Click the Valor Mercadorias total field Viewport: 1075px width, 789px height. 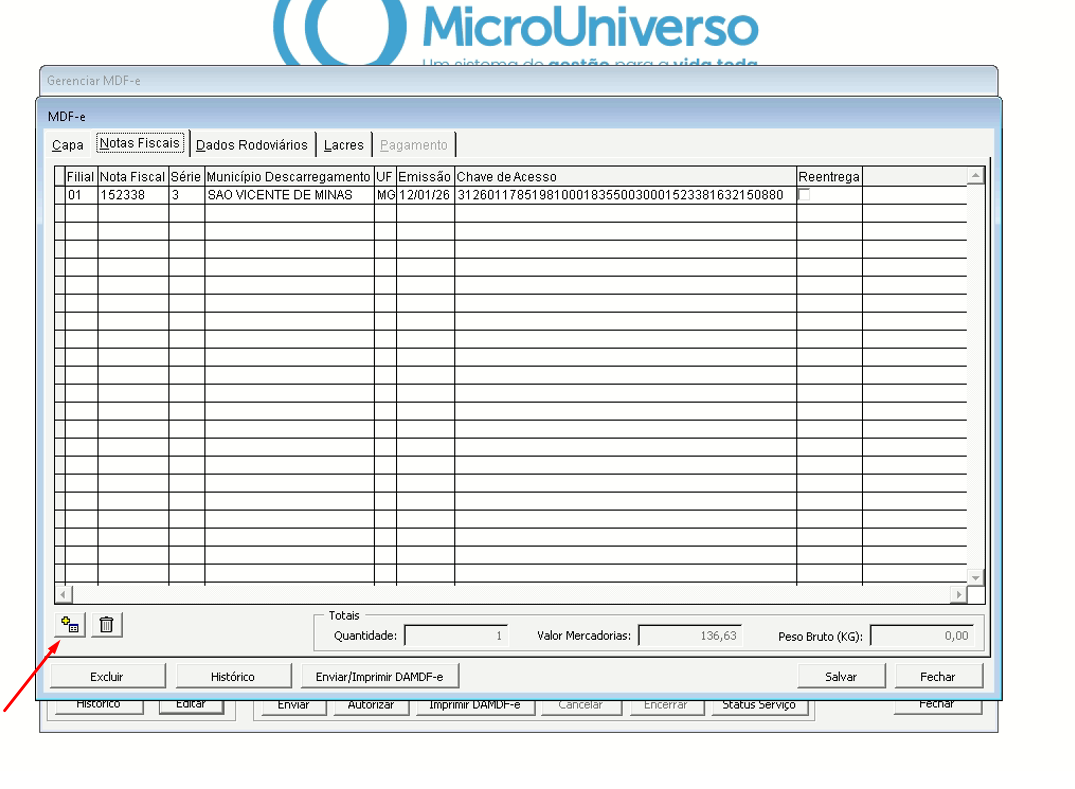tap(690, 635)
